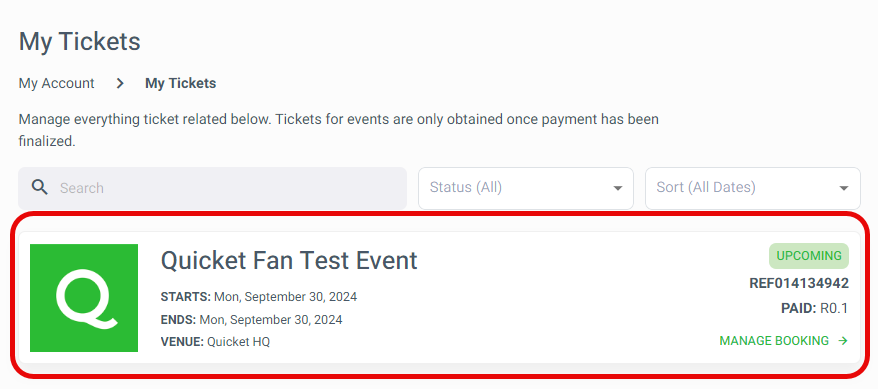Click the VENUE: Quicket HQ text
The height and width of the screenshot is (389, 878).
(x=215, y=341)
